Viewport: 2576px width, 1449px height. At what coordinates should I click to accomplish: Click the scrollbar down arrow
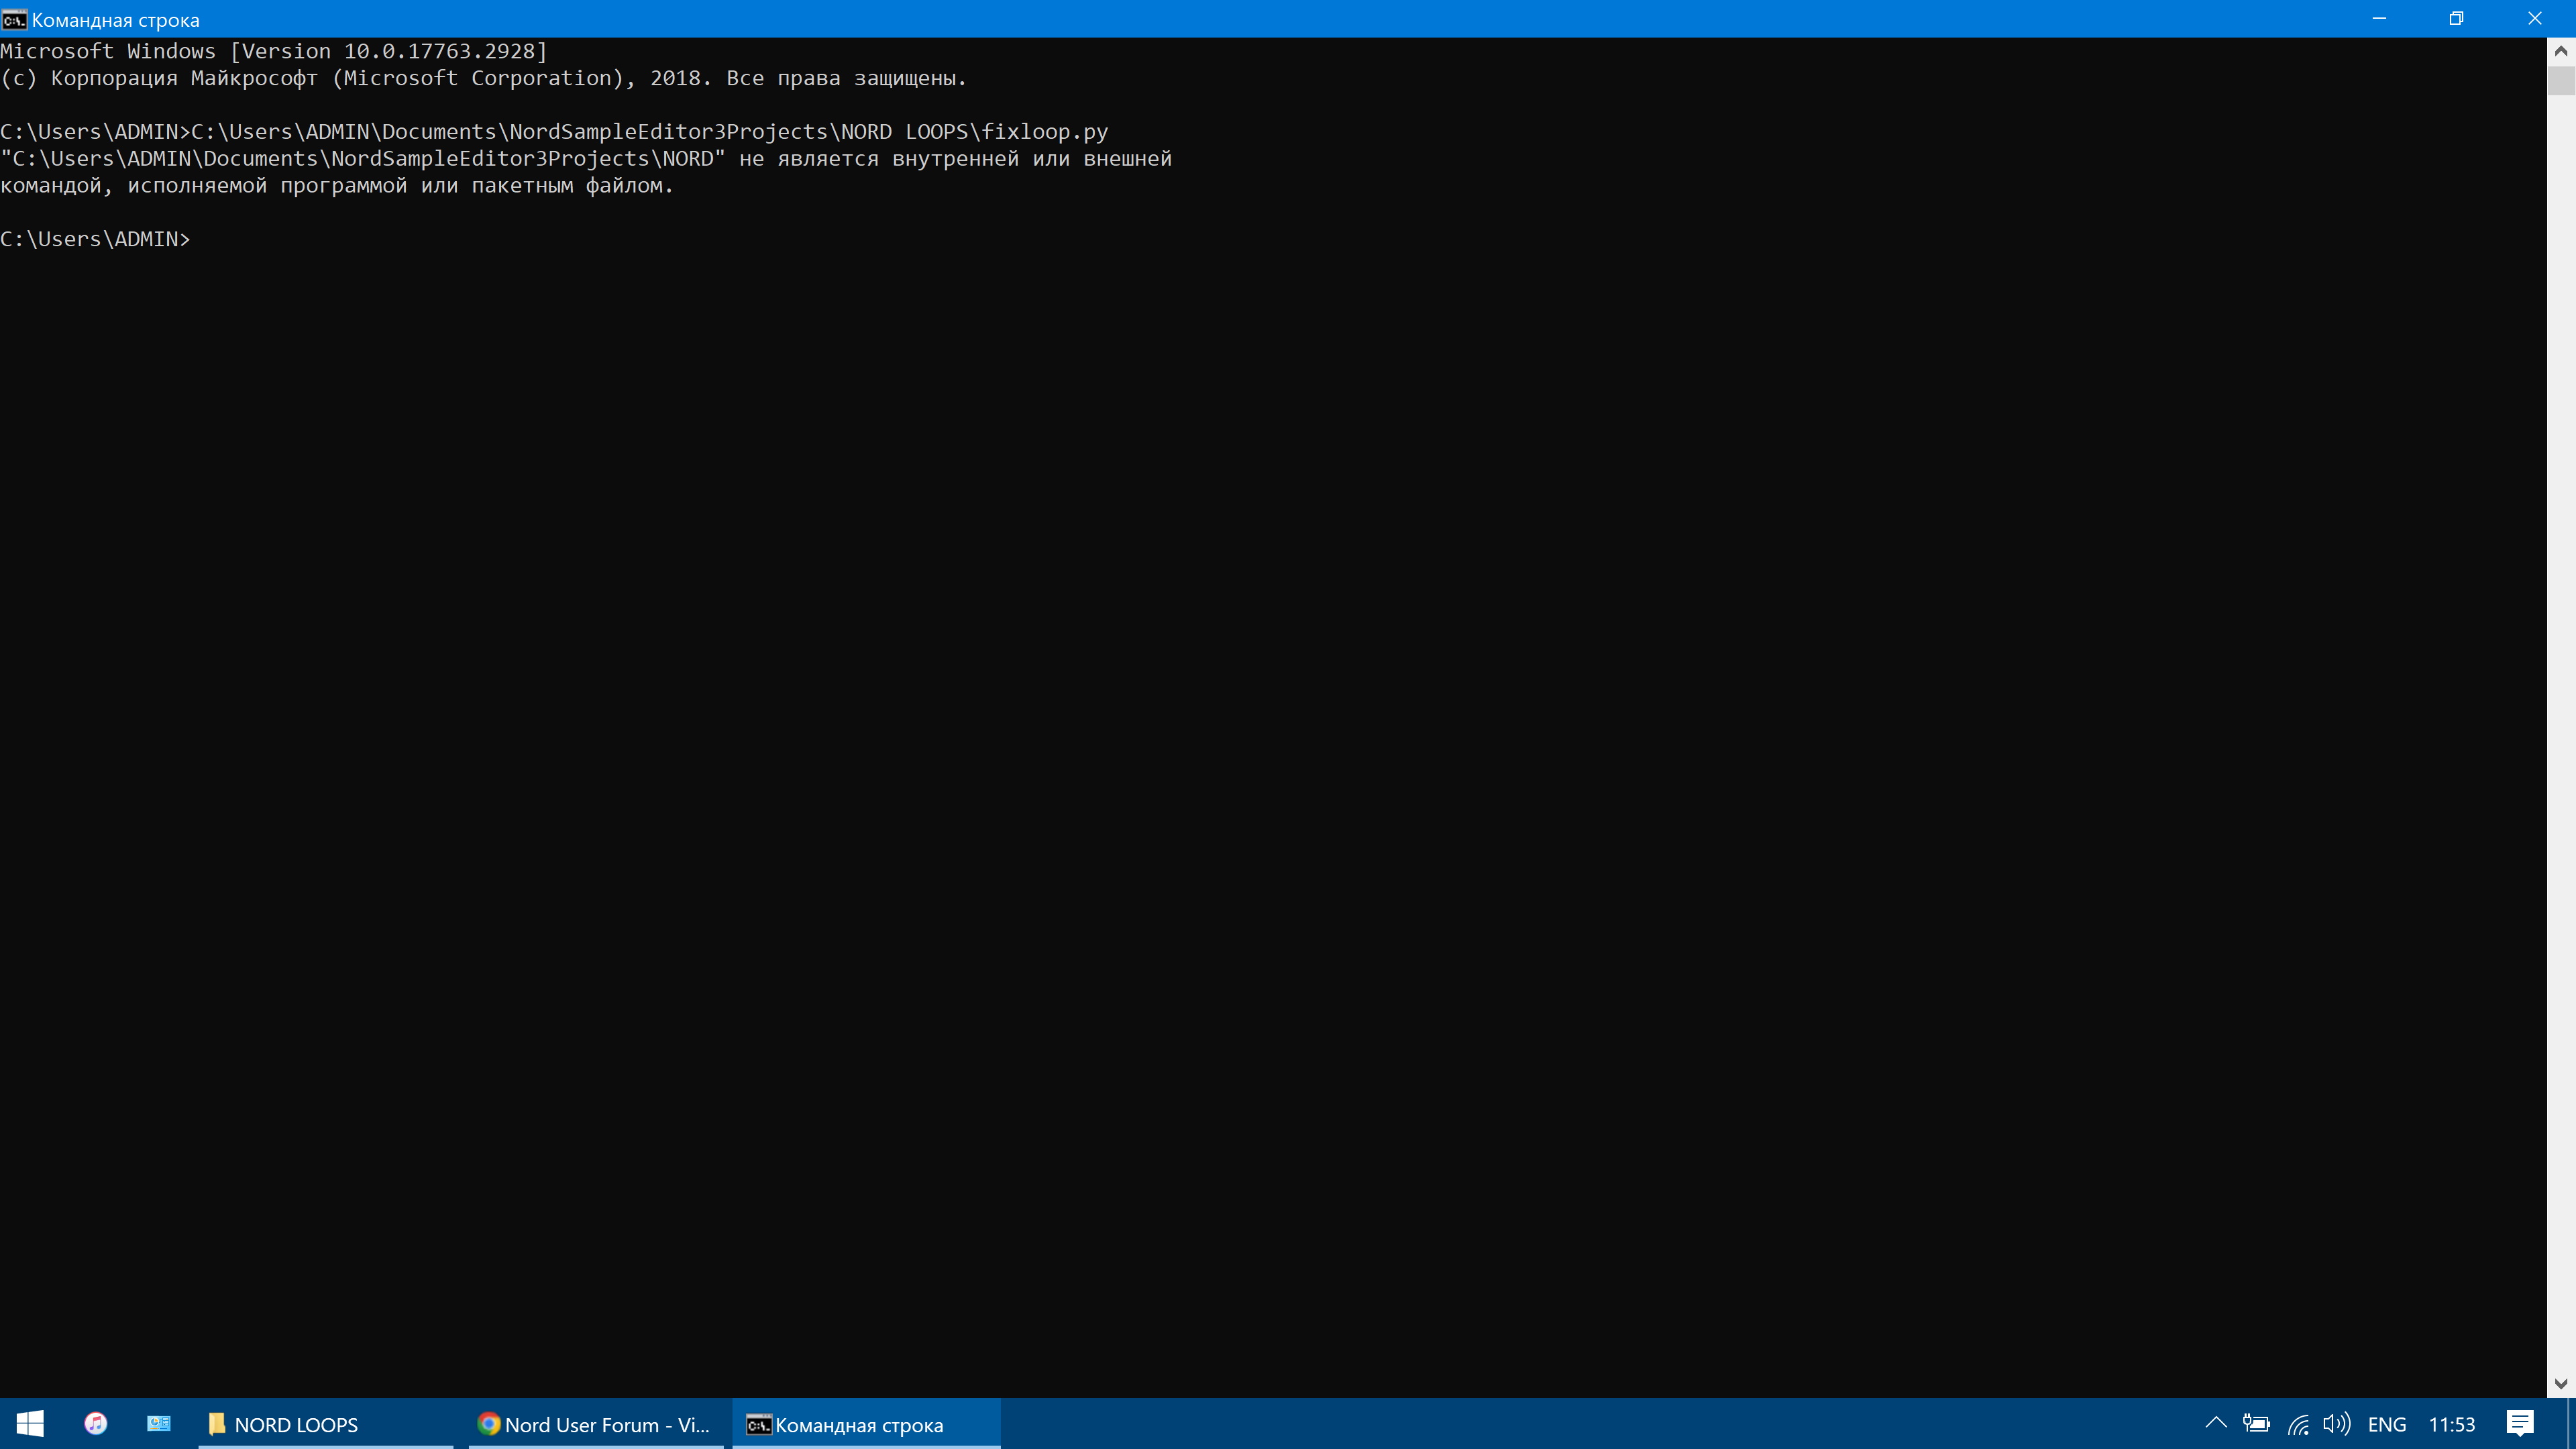coord(2561,1384)
